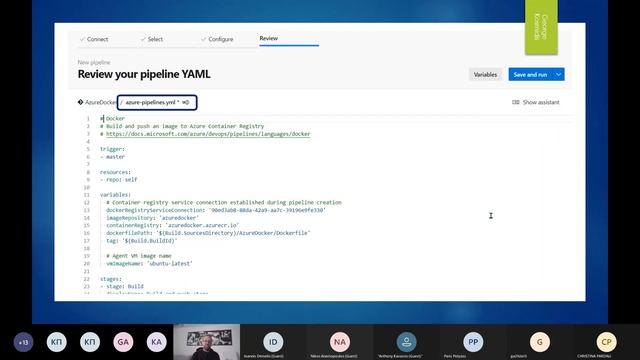
Task: Click the '- master' line in the editor
Action: click(112, 157)
